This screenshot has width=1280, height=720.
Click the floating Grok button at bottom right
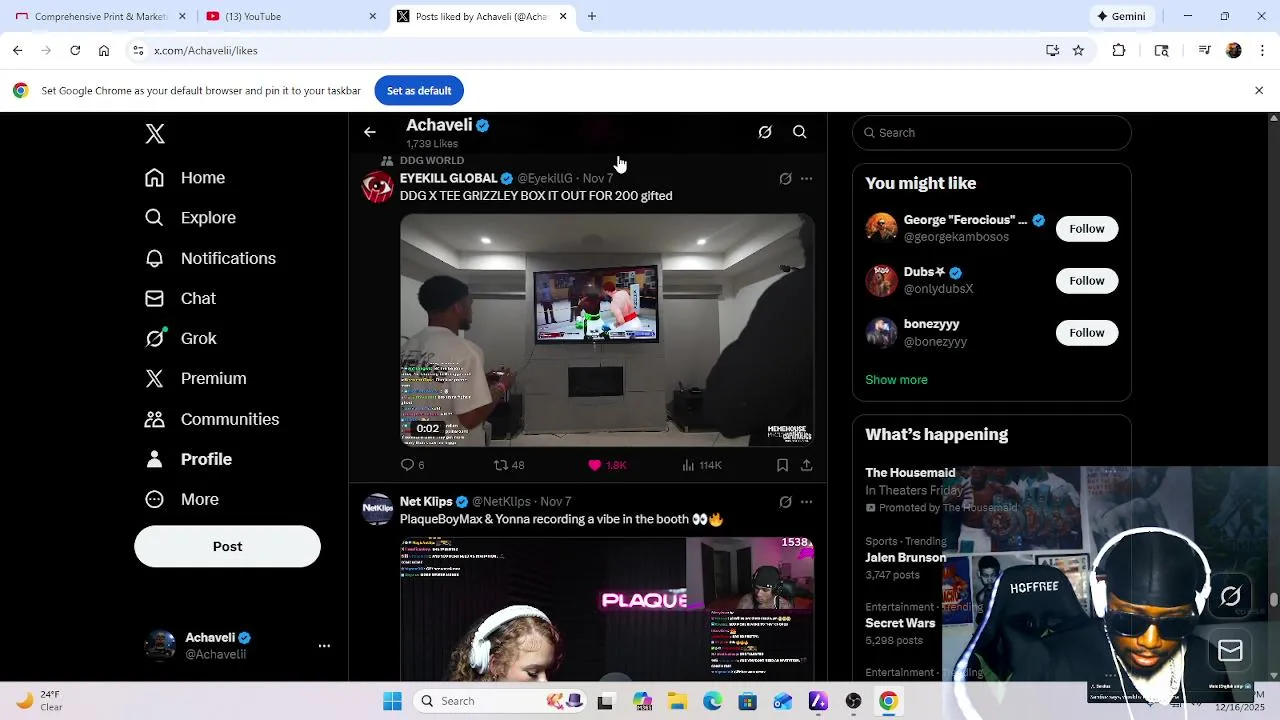coord(1230,597)
